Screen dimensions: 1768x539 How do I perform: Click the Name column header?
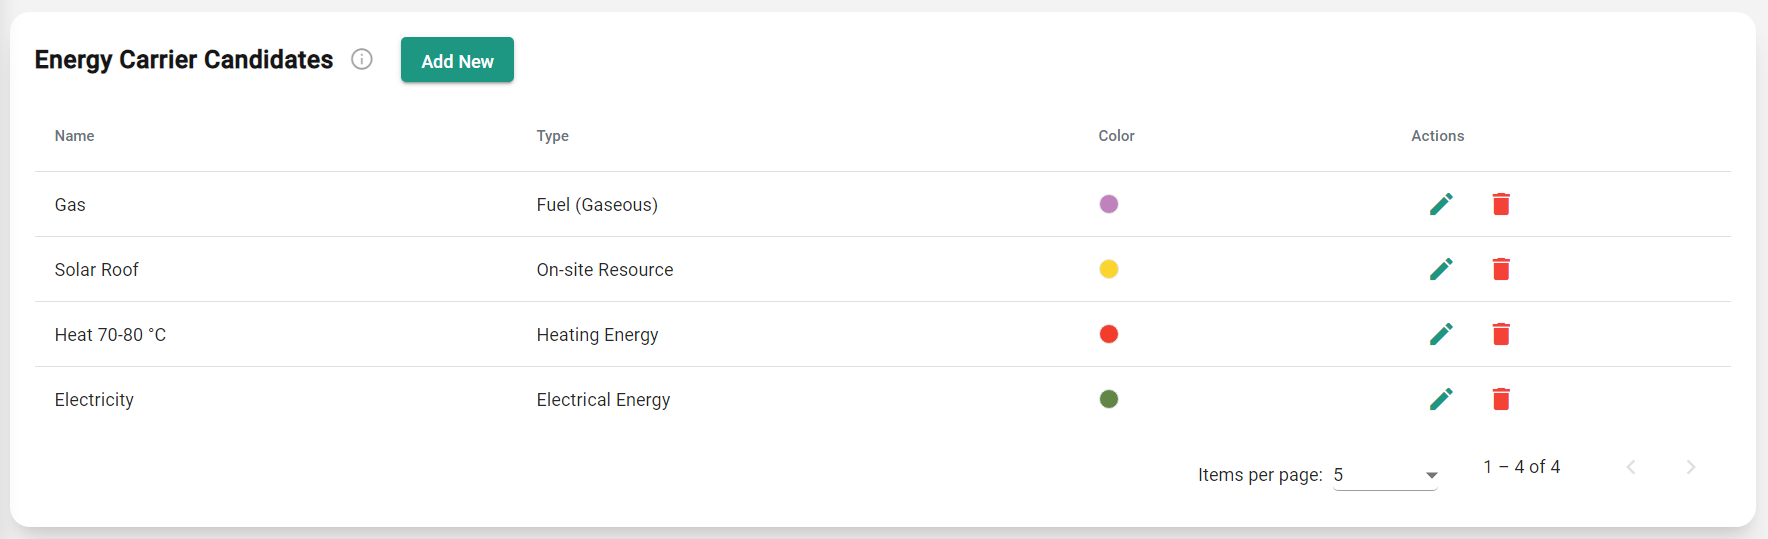pyautogui.click(x=75, y=136)
